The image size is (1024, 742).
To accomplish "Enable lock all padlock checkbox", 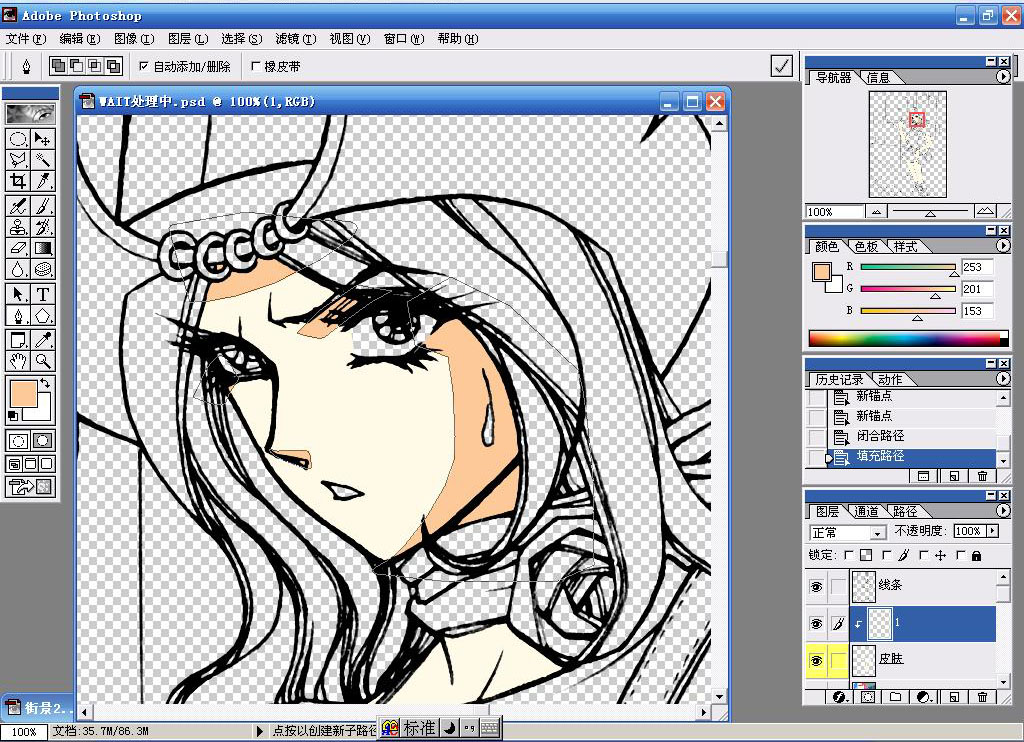I will point(961,555).
